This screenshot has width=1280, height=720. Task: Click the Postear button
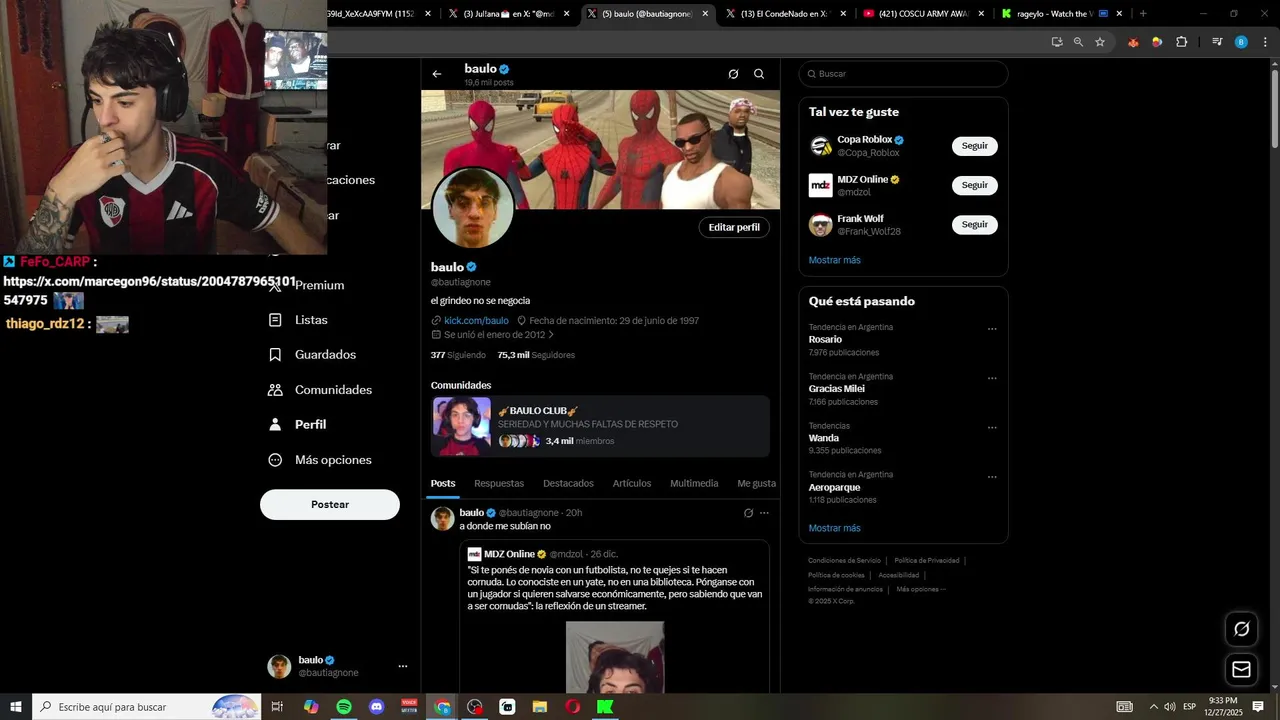[330, 505]
